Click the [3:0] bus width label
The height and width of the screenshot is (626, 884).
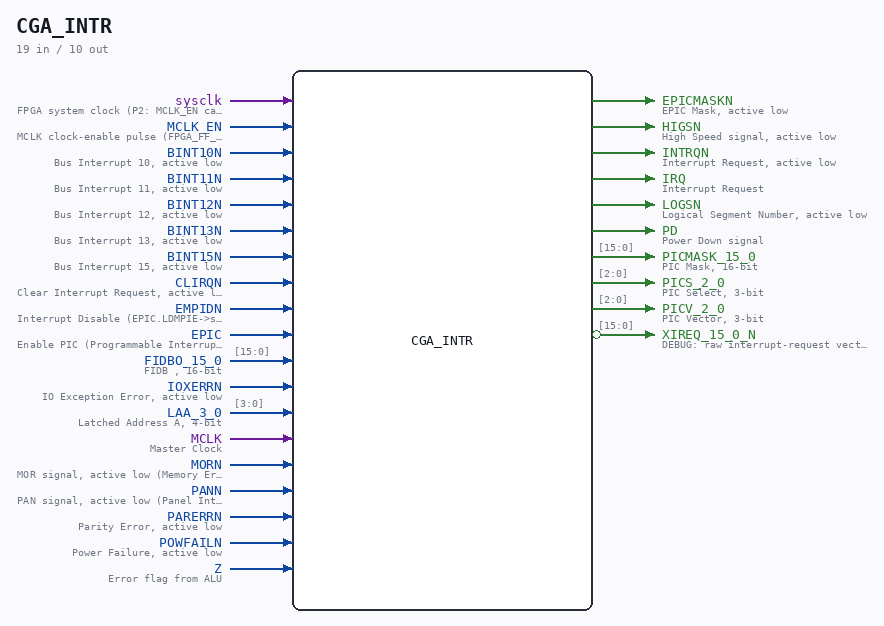249,403
